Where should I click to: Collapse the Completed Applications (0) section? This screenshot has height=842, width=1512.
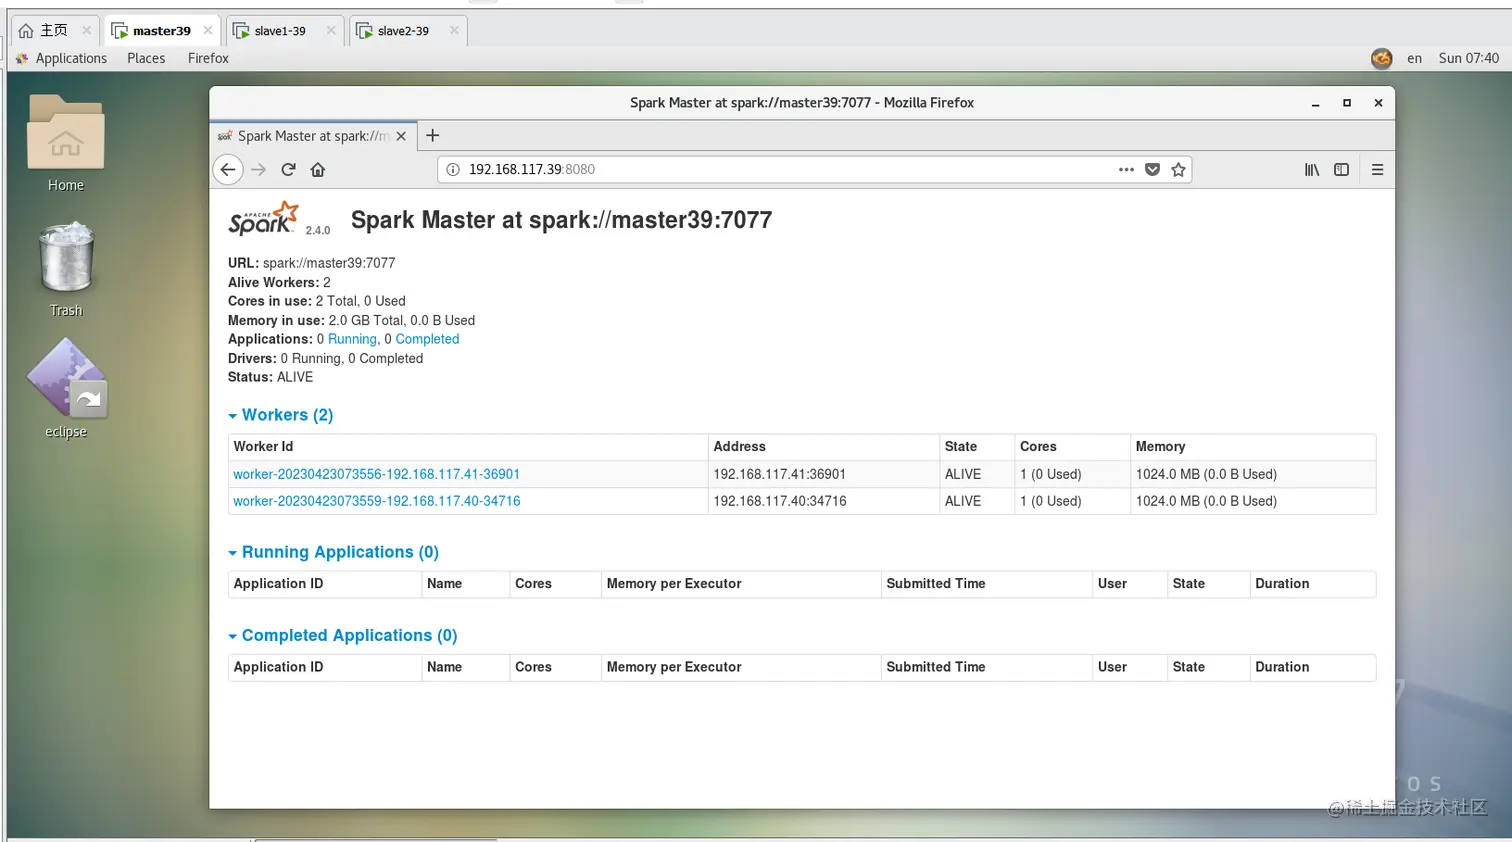coord(343,635)
